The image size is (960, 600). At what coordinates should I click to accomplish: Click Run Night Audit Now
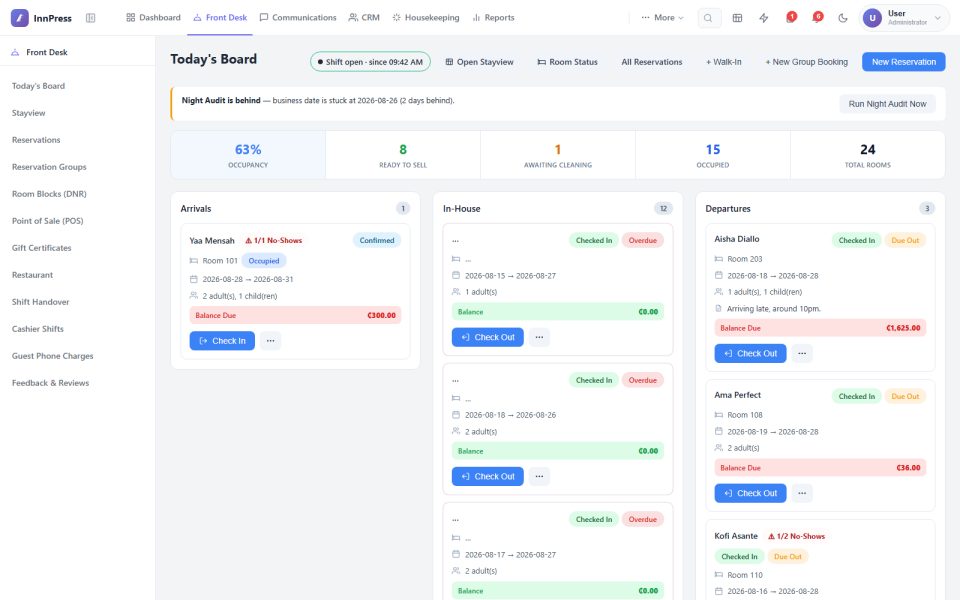click(x=887, y=104)
